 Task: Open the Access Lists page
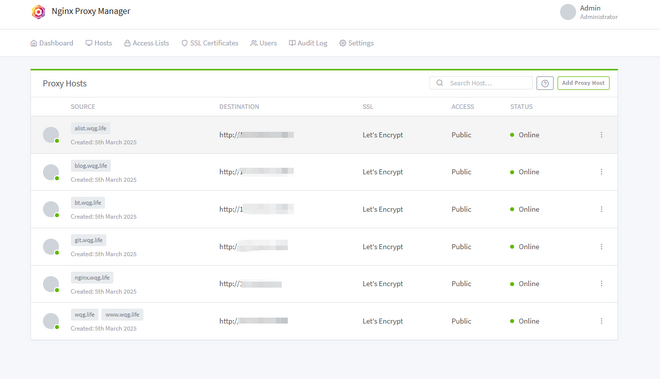[x=146, y=43]
